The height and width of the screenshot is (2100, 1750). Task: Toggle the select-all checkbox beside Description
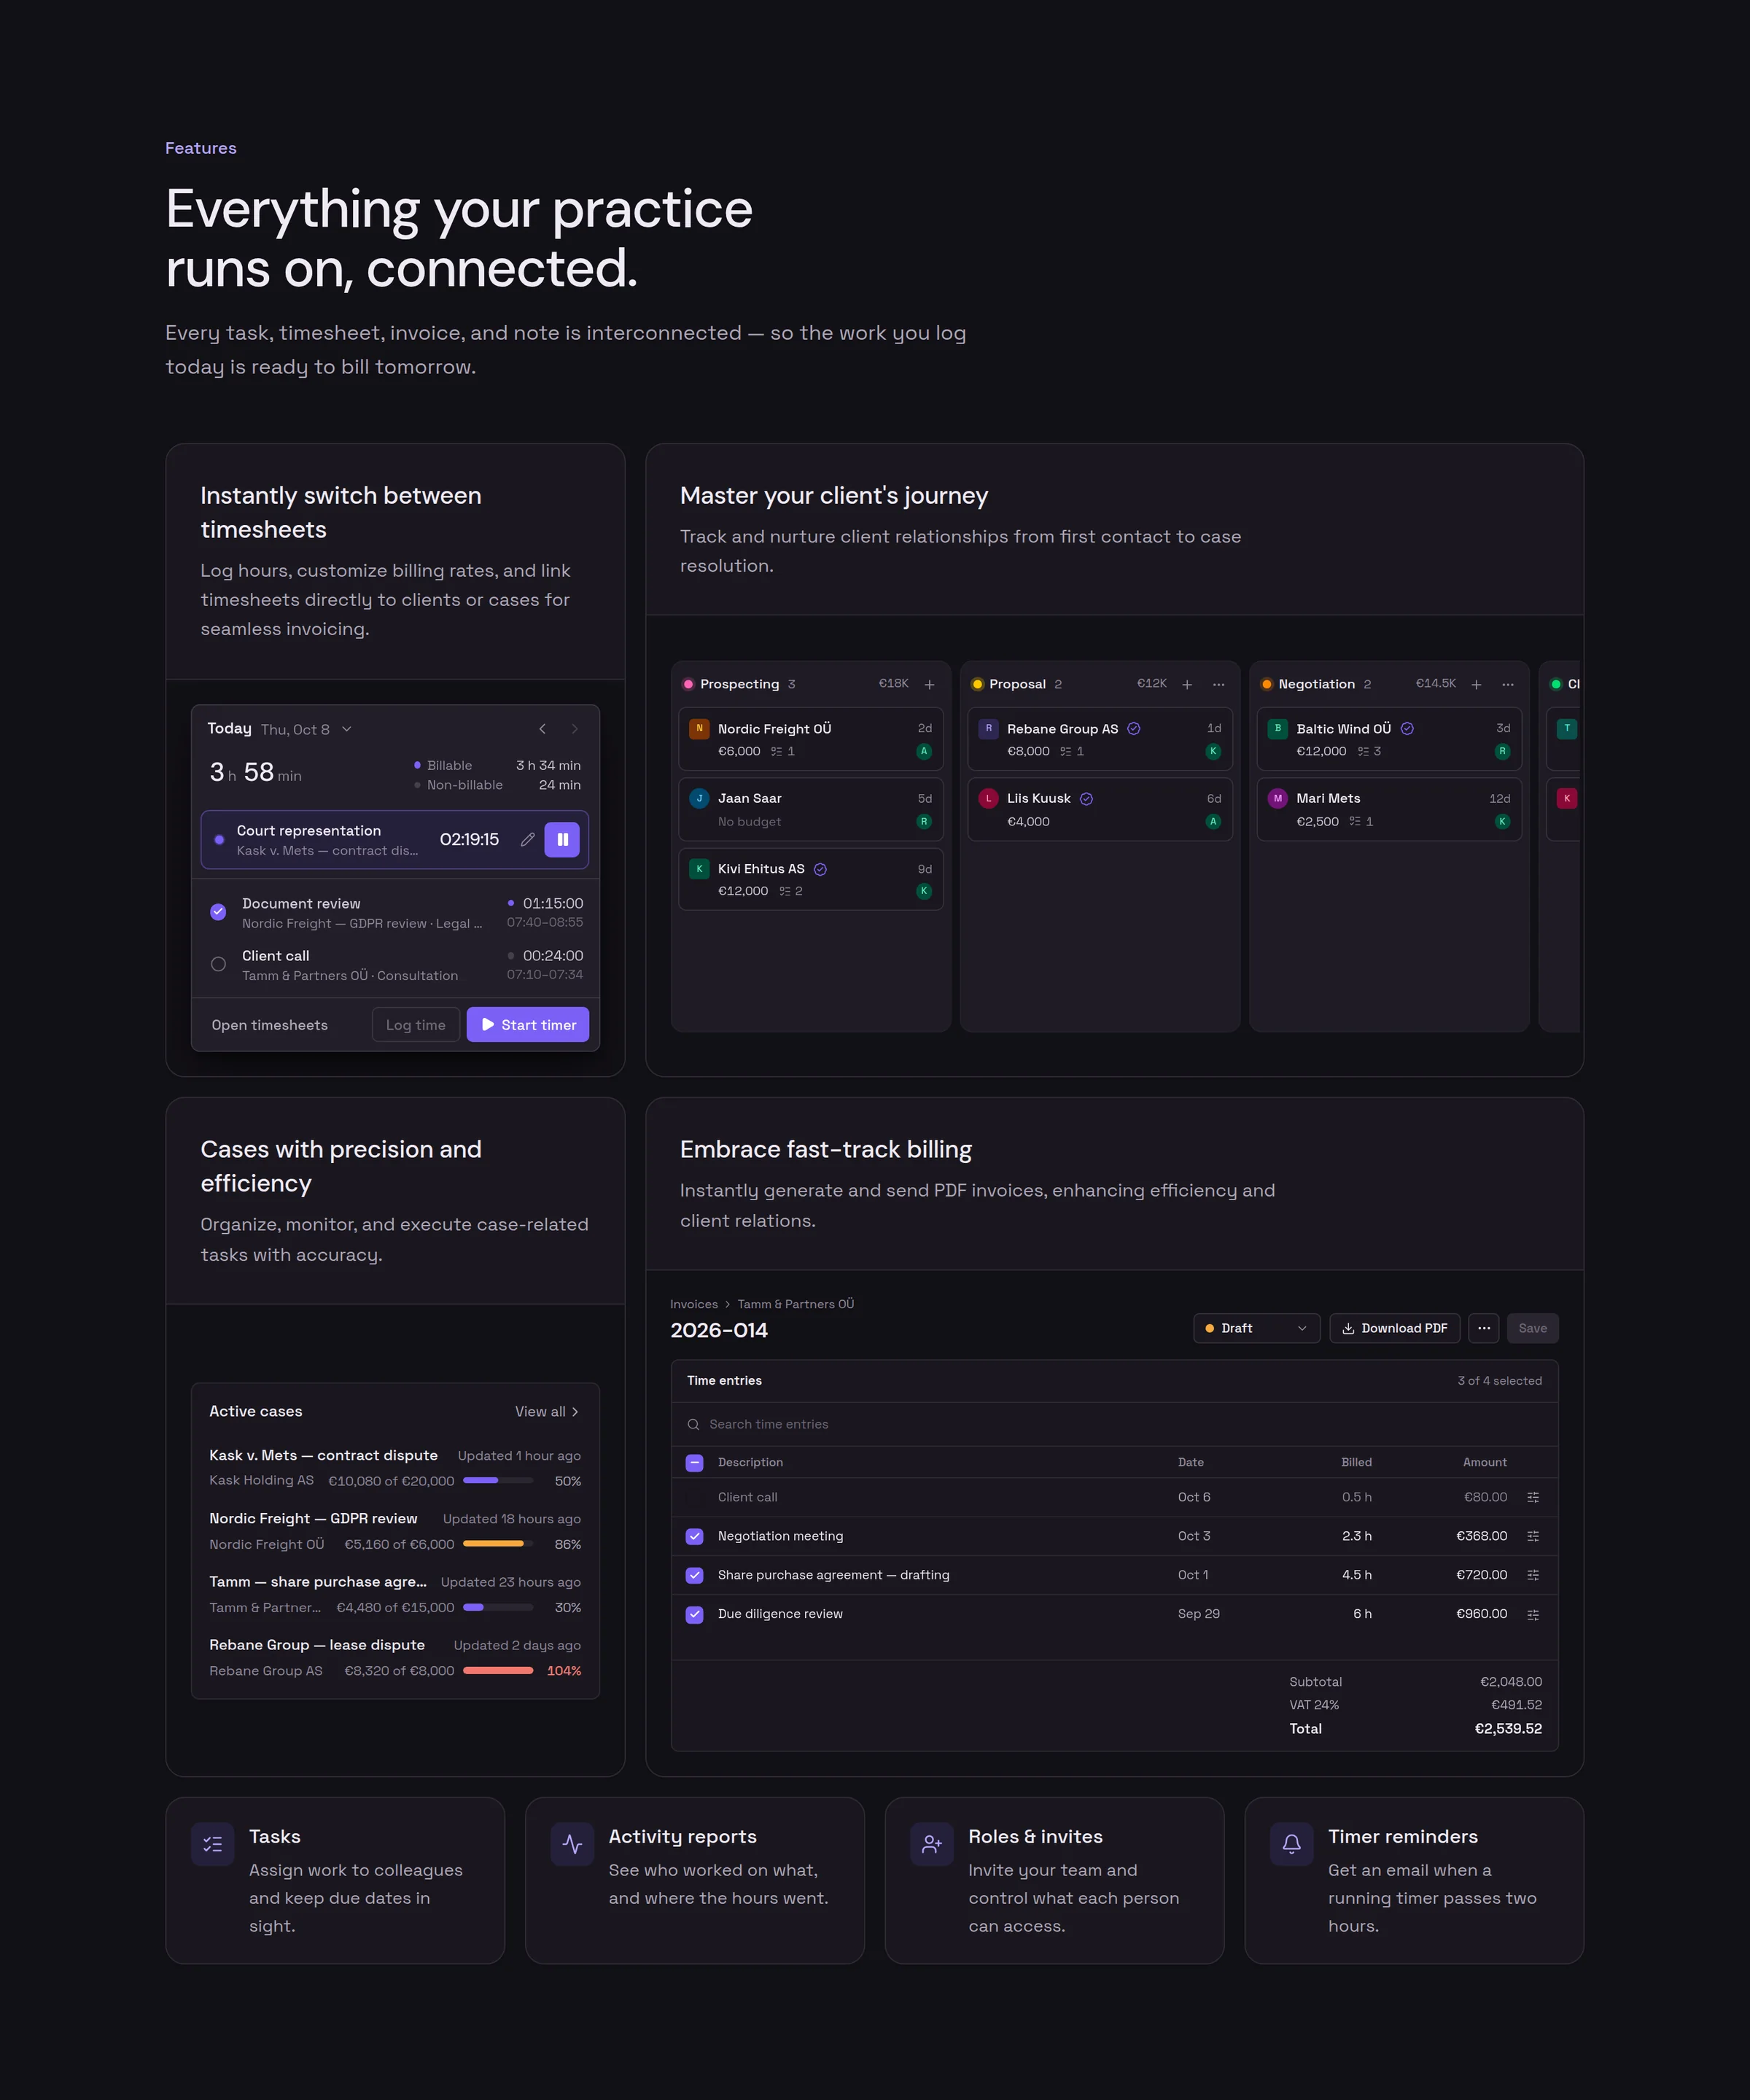(x=694, y=1463)
